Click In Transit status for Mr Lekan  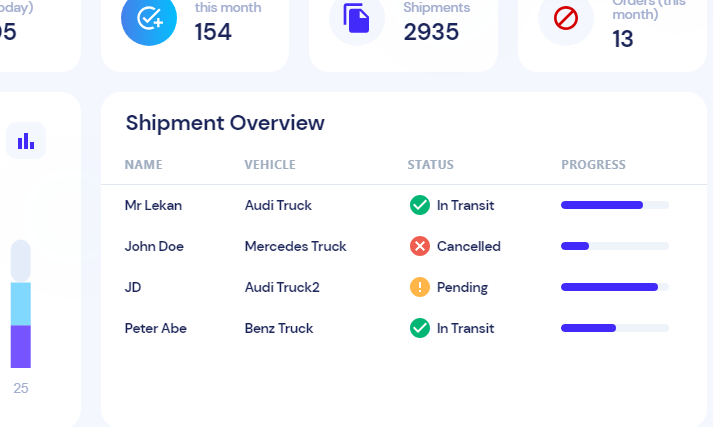pos(466,206)
